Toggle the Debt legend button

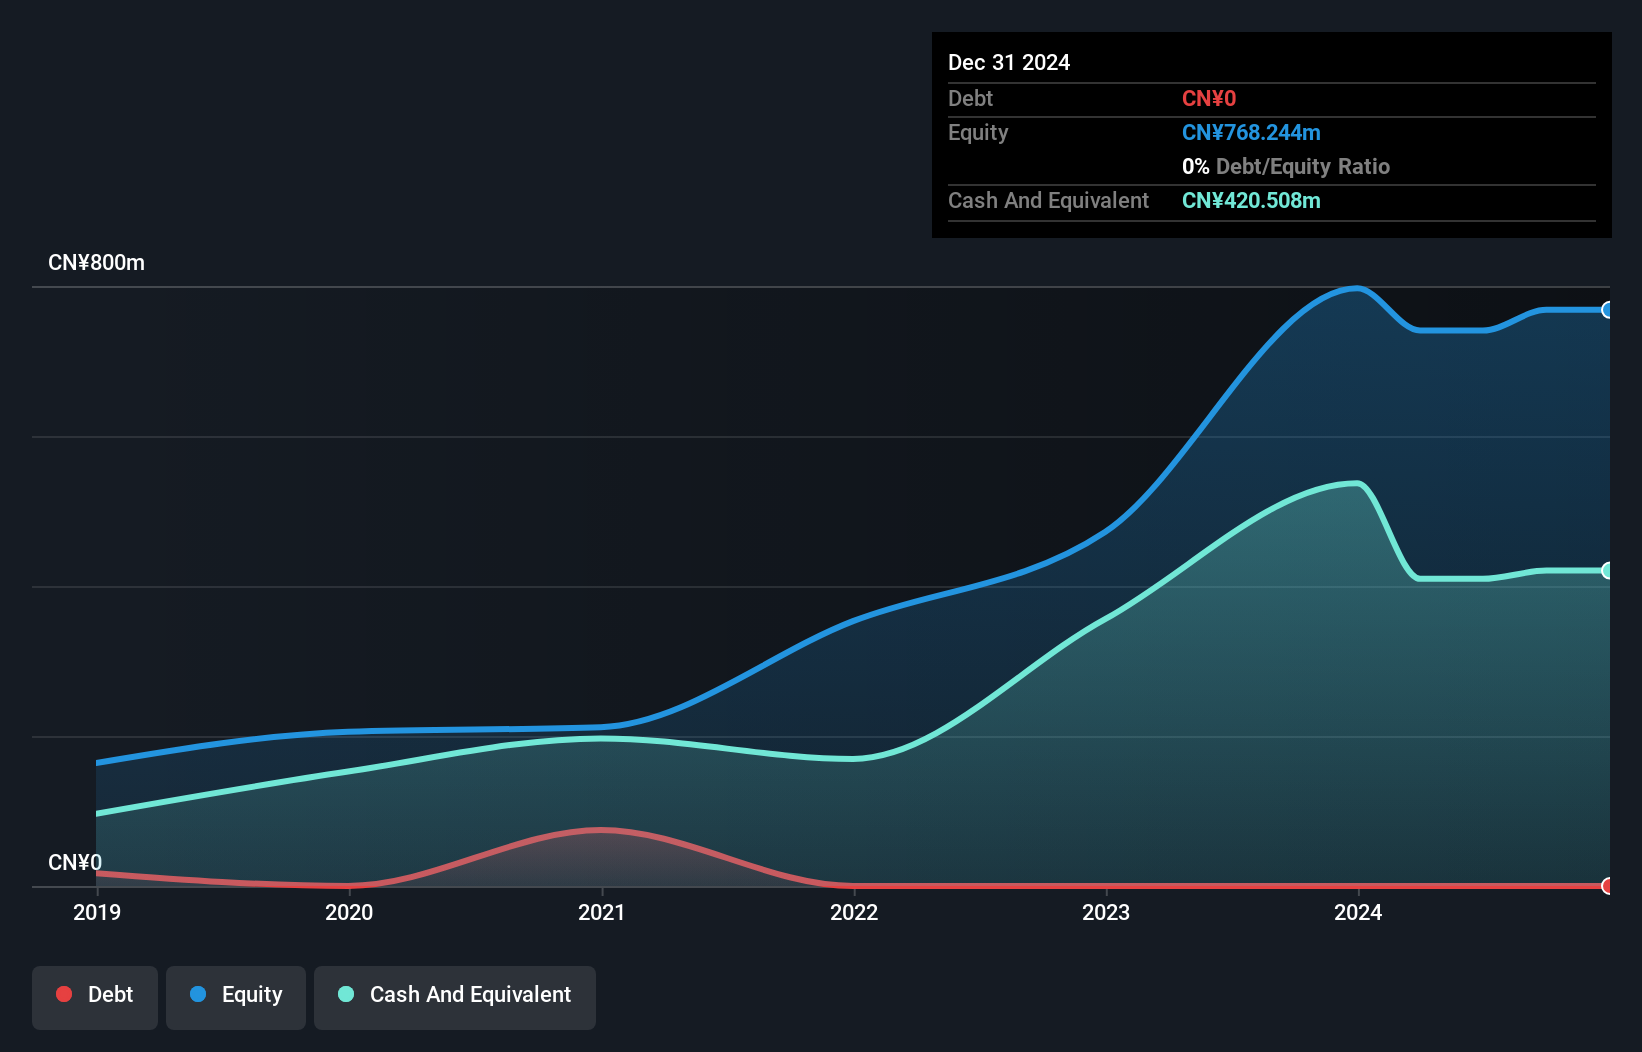click(x=95, y=997)
